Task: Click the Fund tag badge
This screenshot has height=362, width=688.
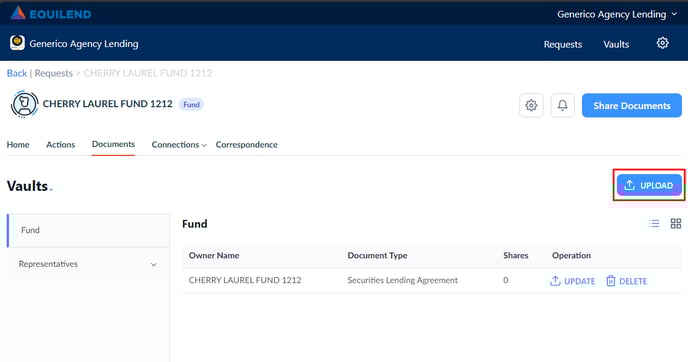Action: point(191,104)
